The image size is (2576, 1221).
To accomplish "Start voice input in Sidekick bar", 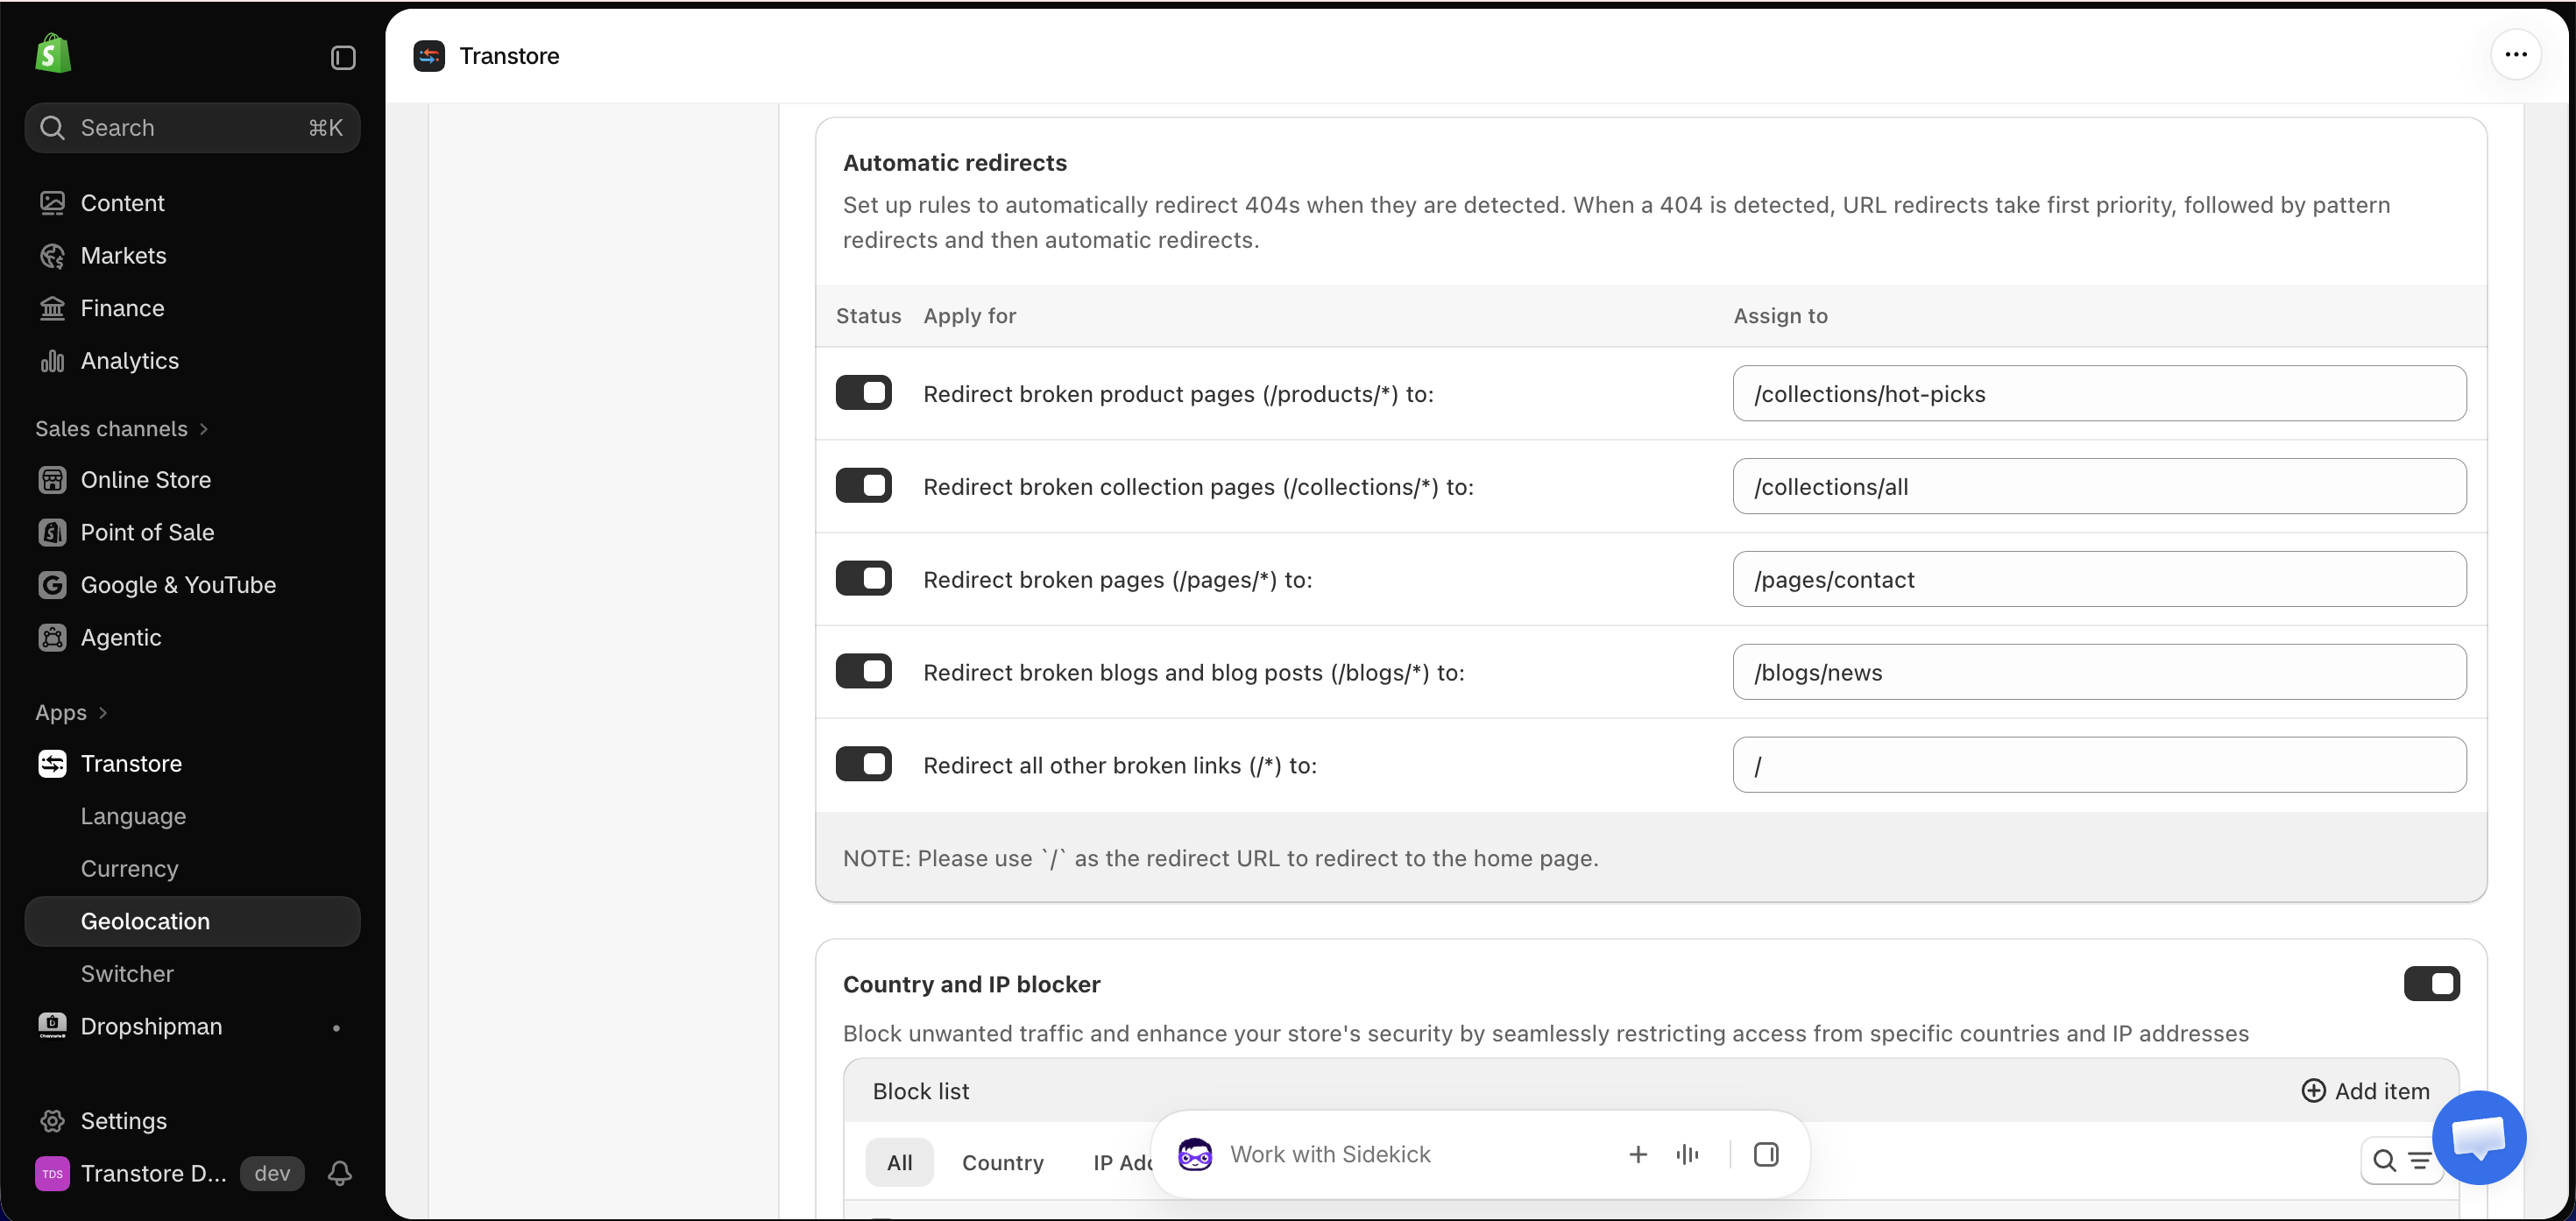I will click(x=1687, y=1154).
